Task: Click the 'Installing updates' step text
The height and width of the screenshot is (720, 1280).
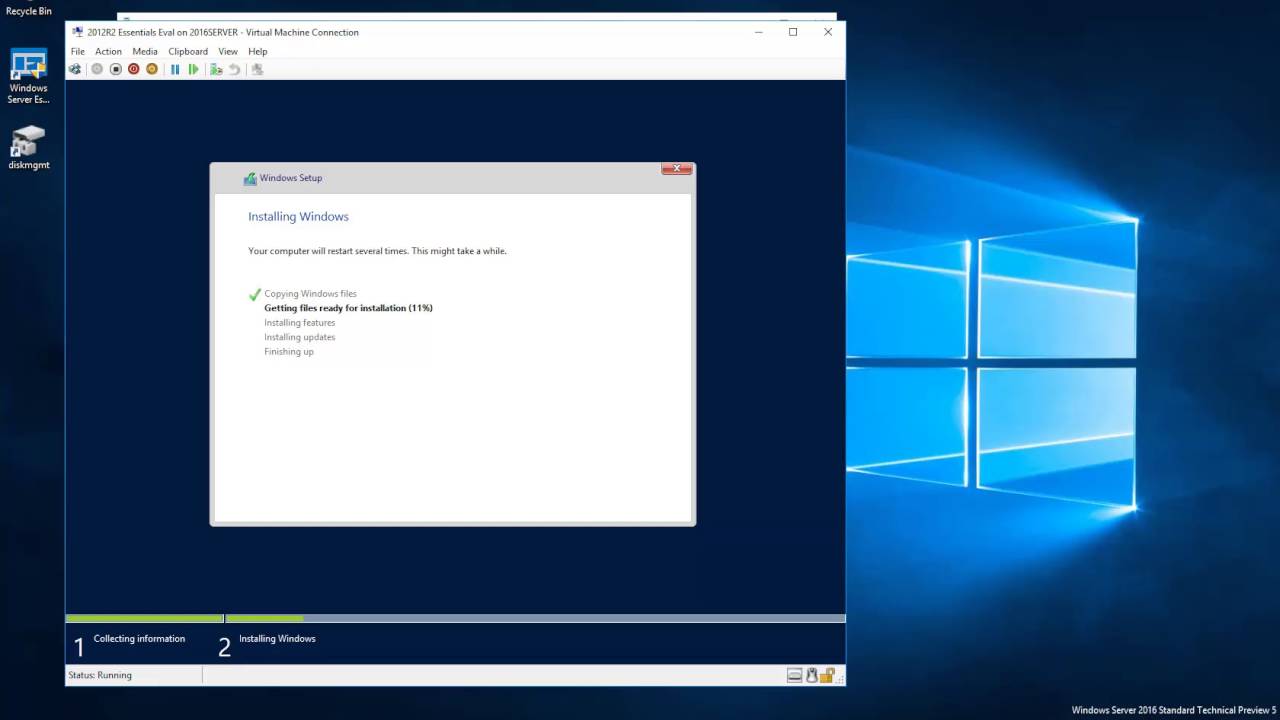Action: [x=300, y=337]
